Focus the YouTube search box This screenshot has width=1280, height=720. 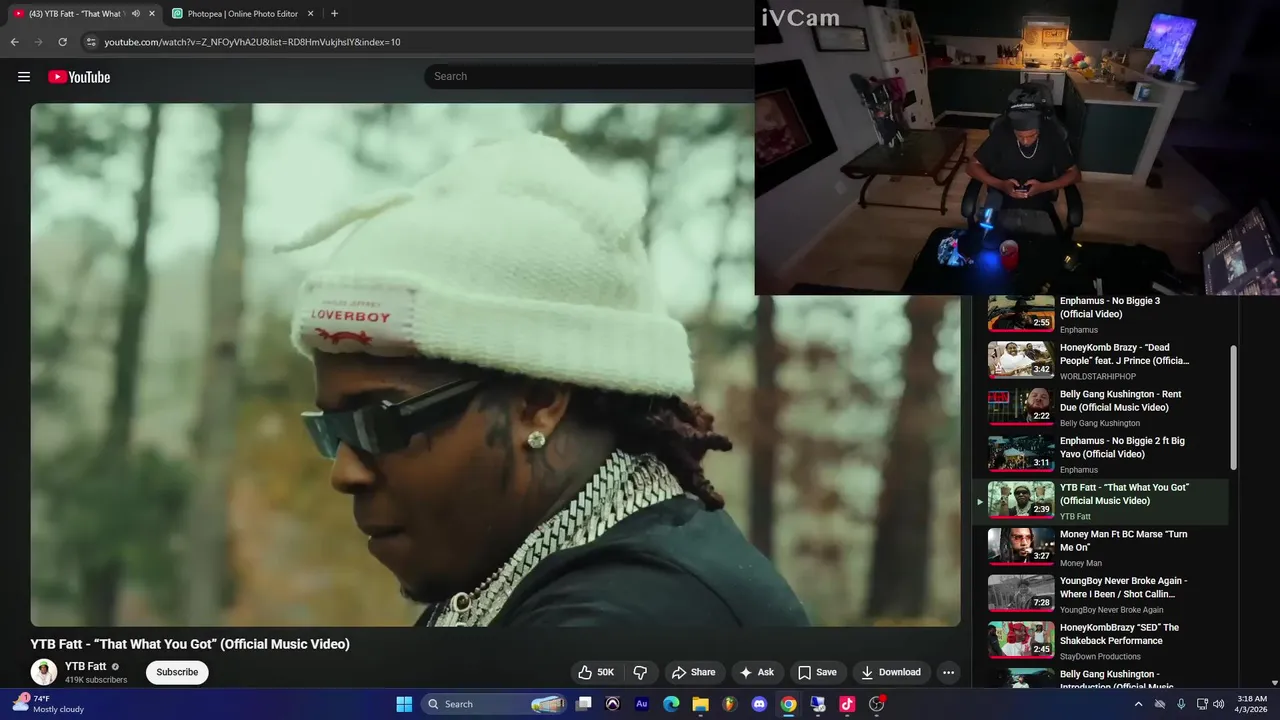(590, 76)
